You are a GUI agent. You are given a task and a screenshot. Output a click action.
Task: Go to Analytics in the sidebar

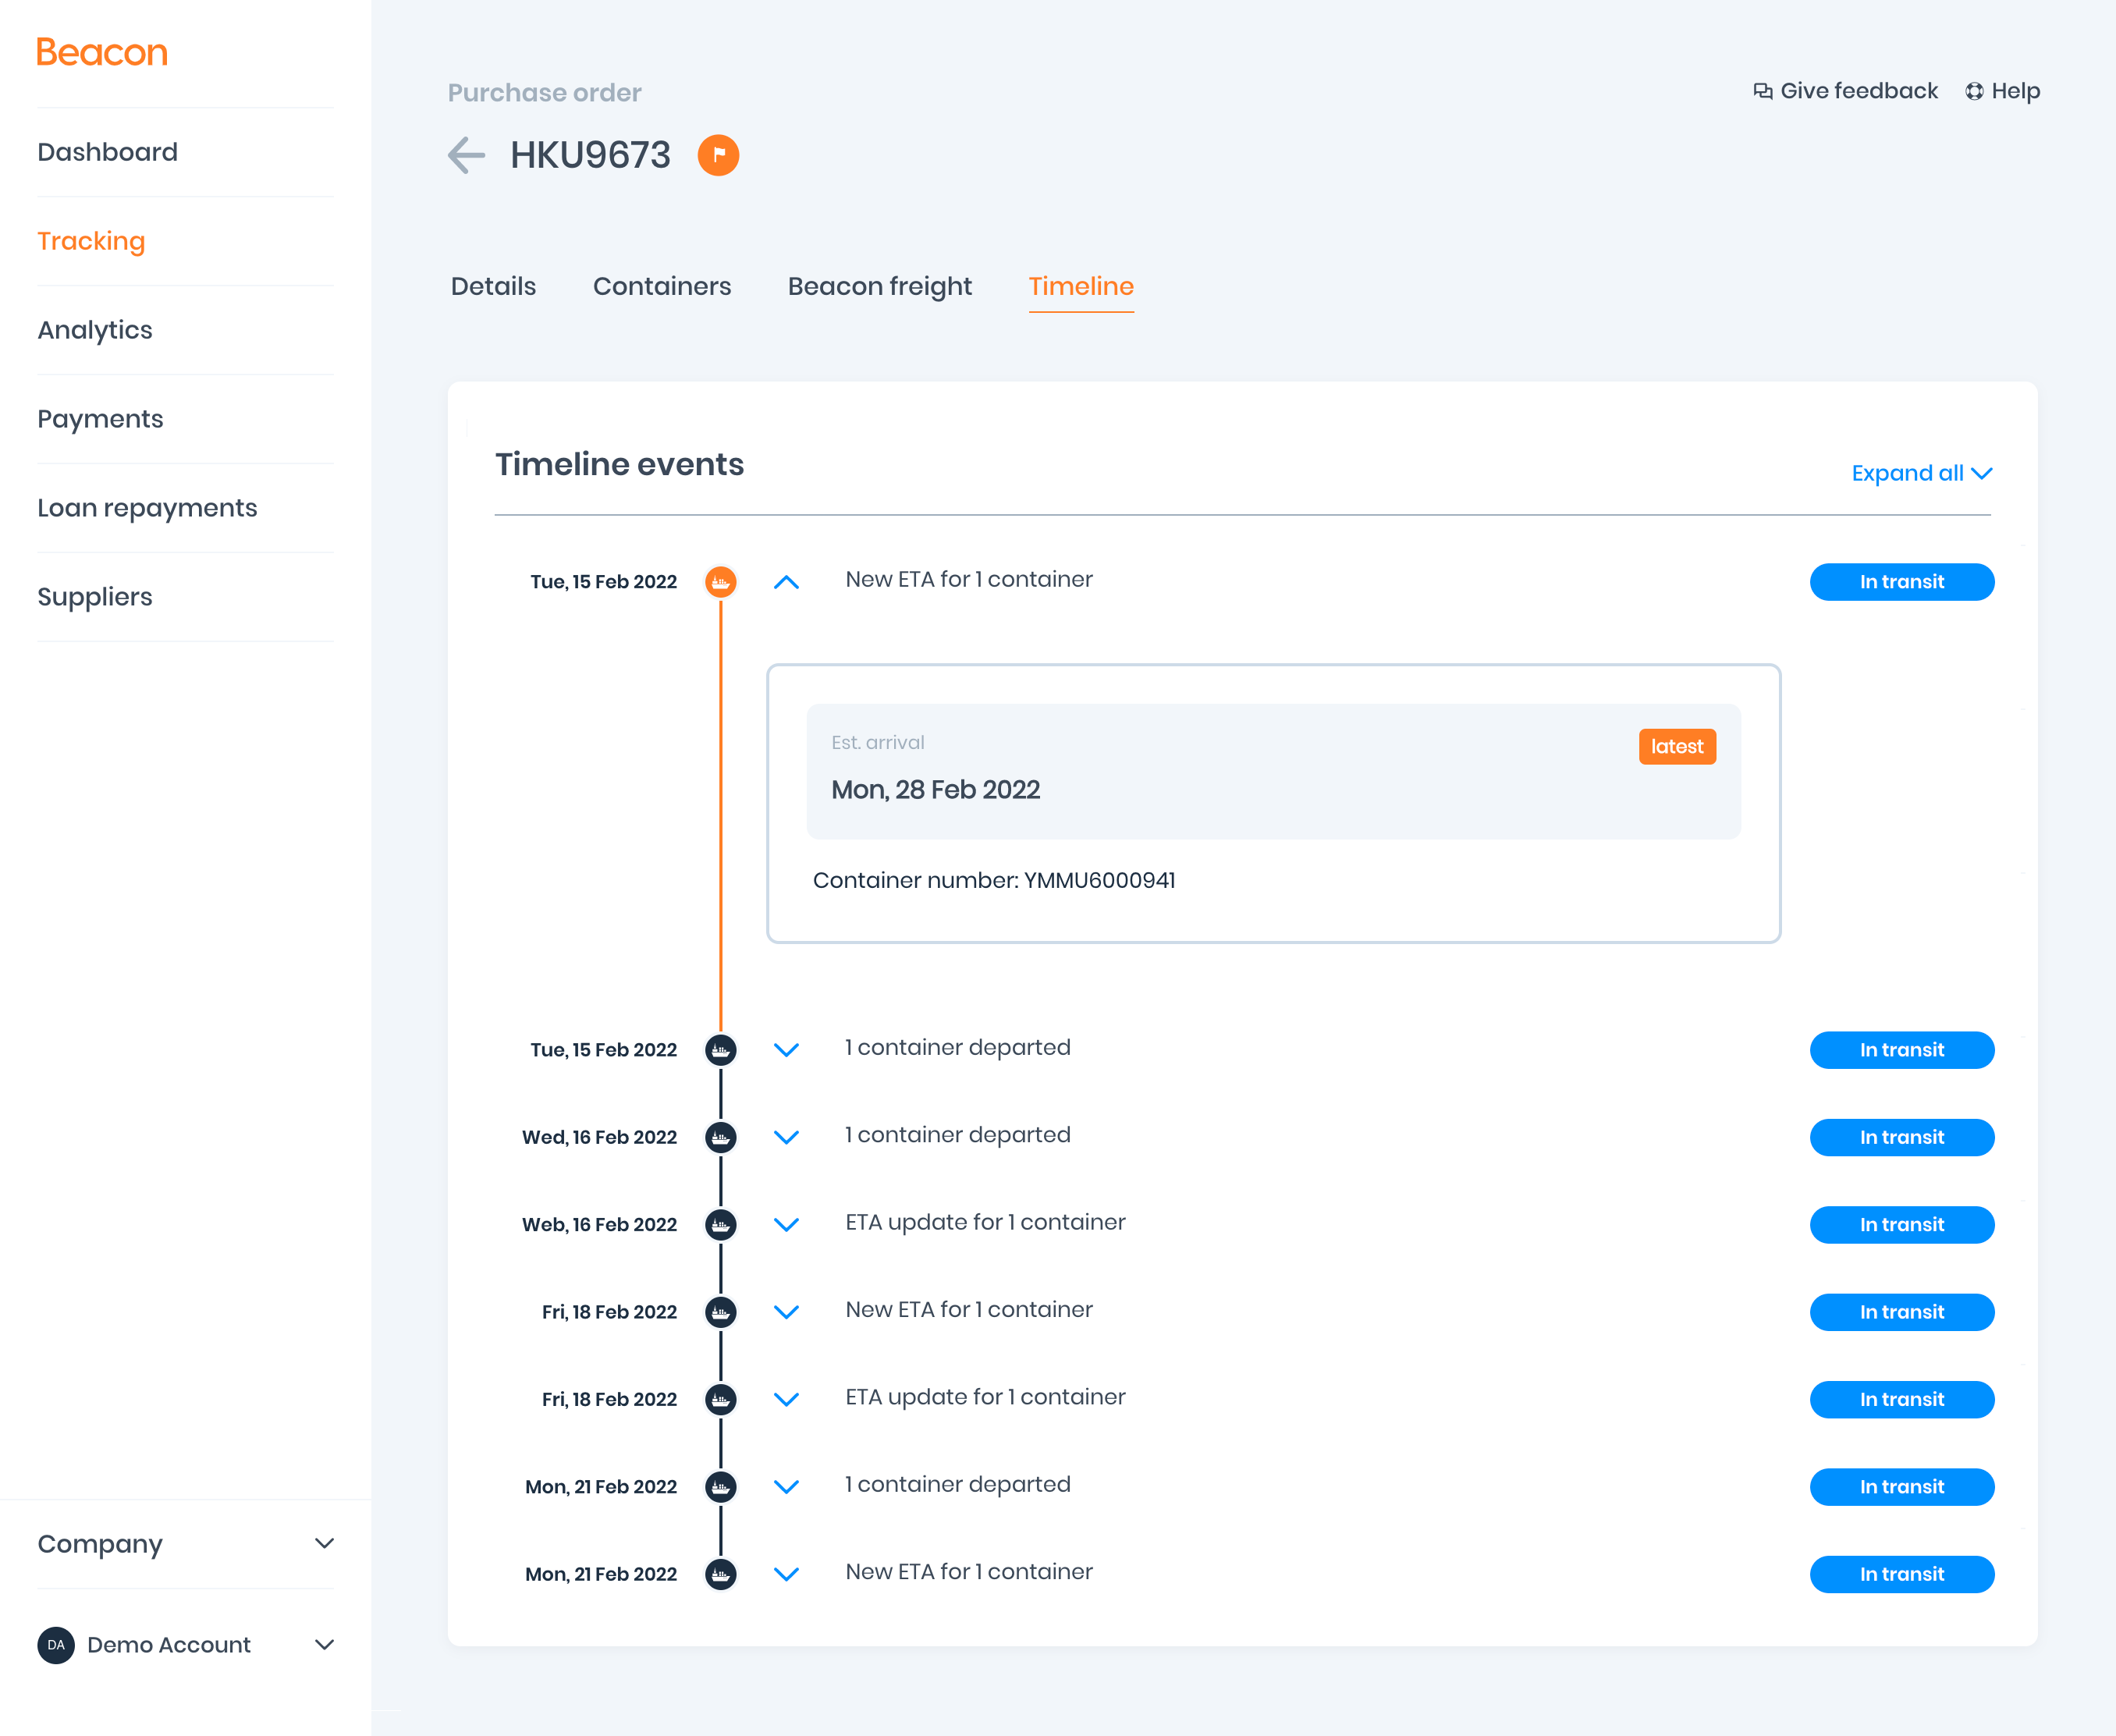pyautogui.click(x=95, y=330)
